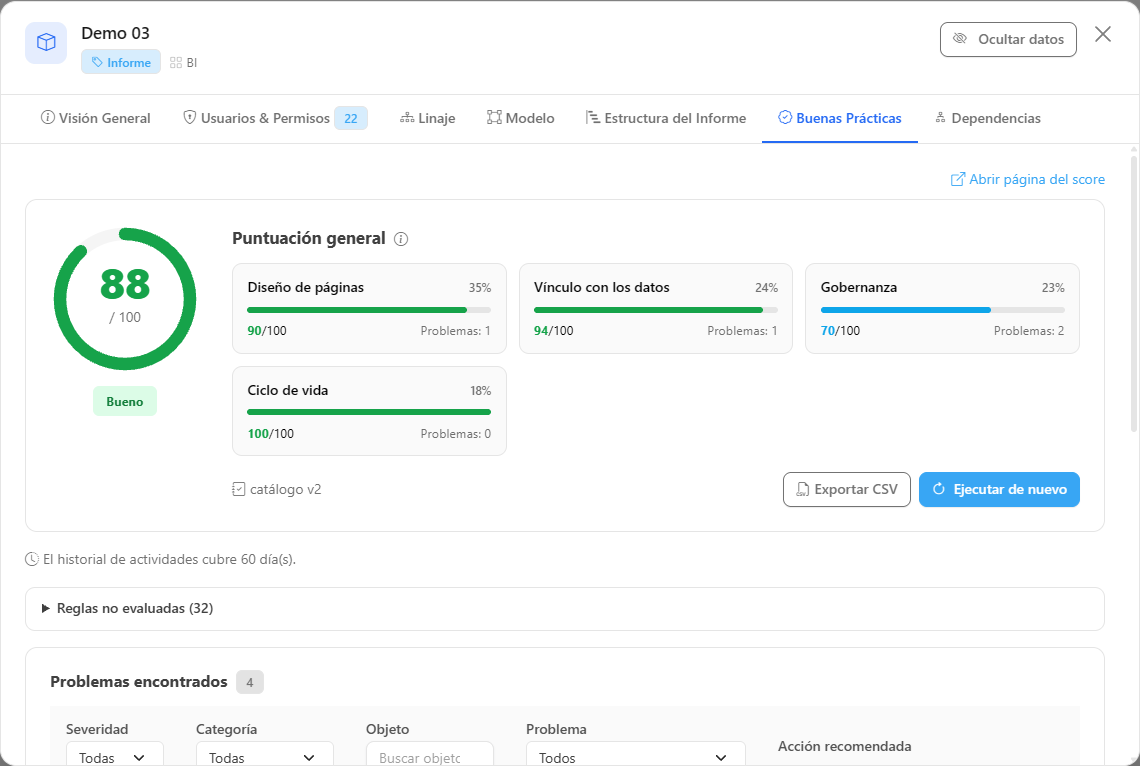Screen dimensions: 1140x766
Task: Switch to the Dependencias tab
Action: coord(988,118)
